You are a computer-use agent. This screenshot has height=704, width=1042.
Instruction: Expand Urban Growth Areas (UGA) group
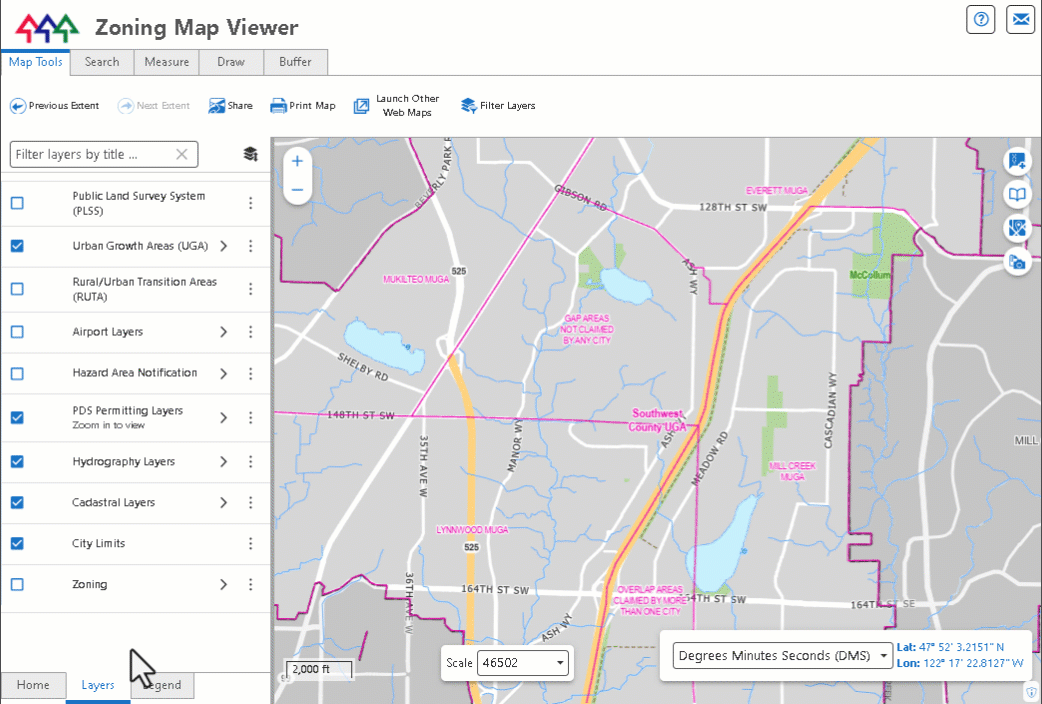tap(223, 246)
